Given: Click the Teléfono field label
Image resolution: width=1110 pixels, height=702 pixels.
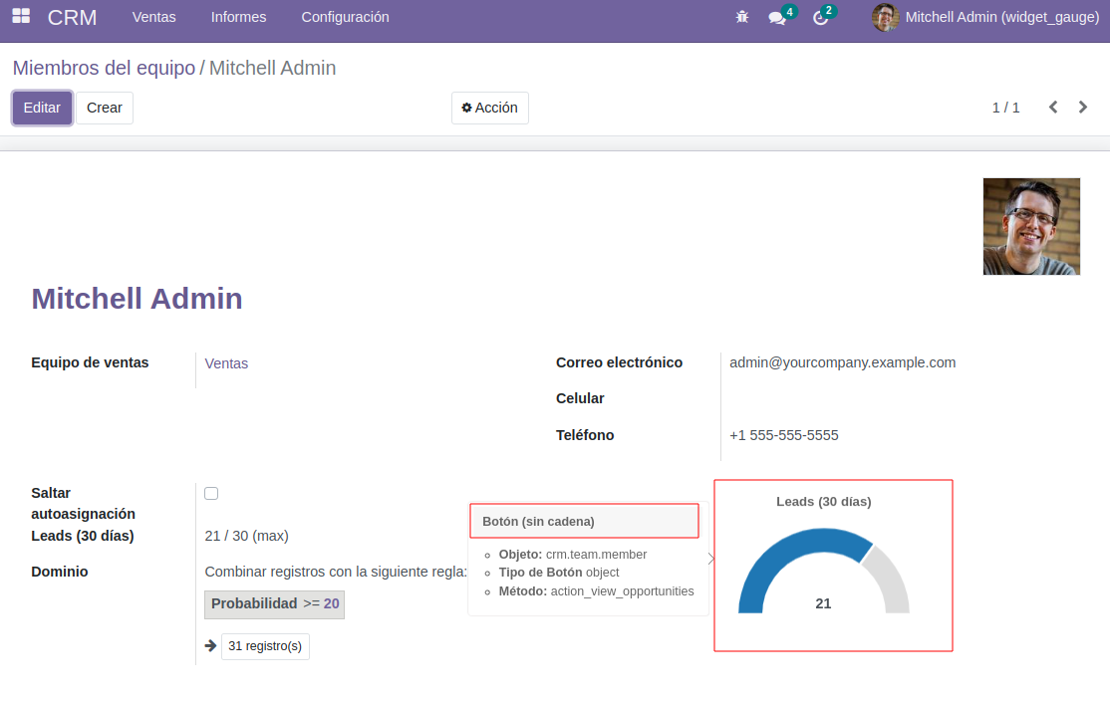Looking at the screenshot, I should [x=585, y=435].
